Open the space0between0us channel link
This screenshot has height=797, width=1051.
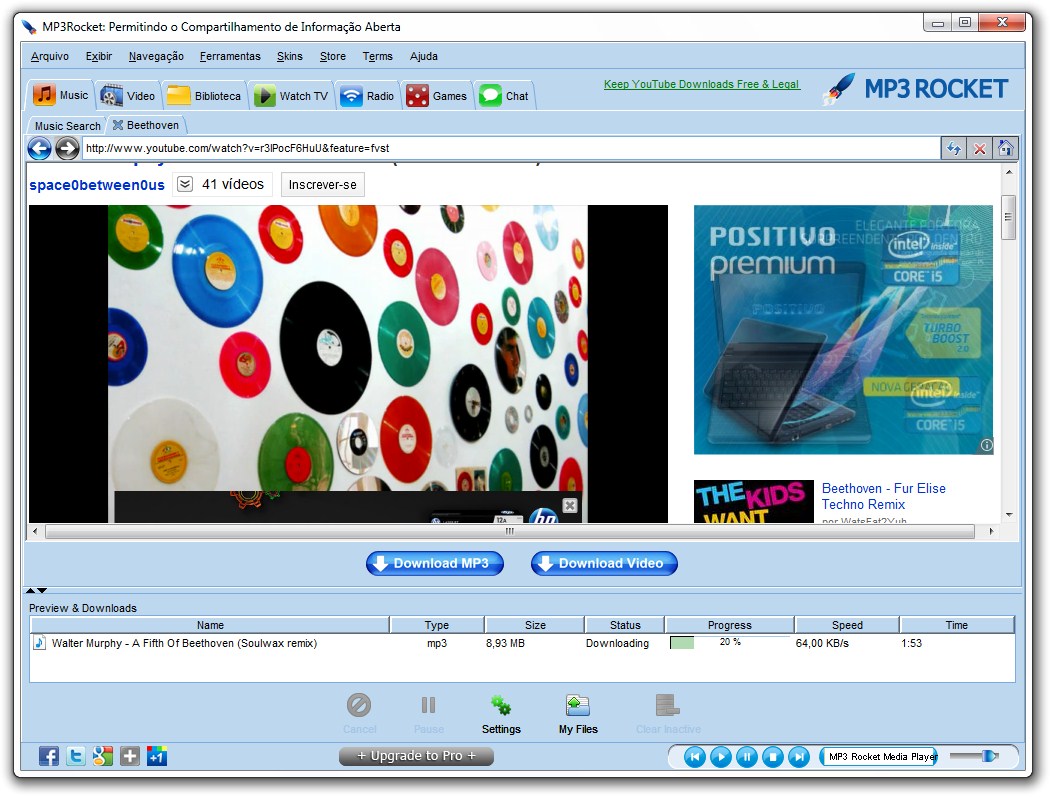tap(97, 185)
